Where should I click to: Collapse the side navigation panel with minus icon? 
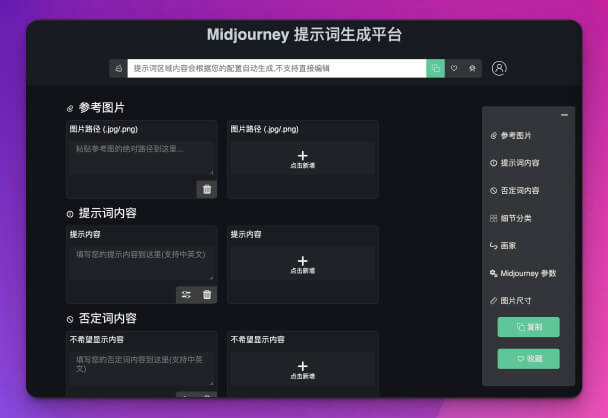pos(564,115)
